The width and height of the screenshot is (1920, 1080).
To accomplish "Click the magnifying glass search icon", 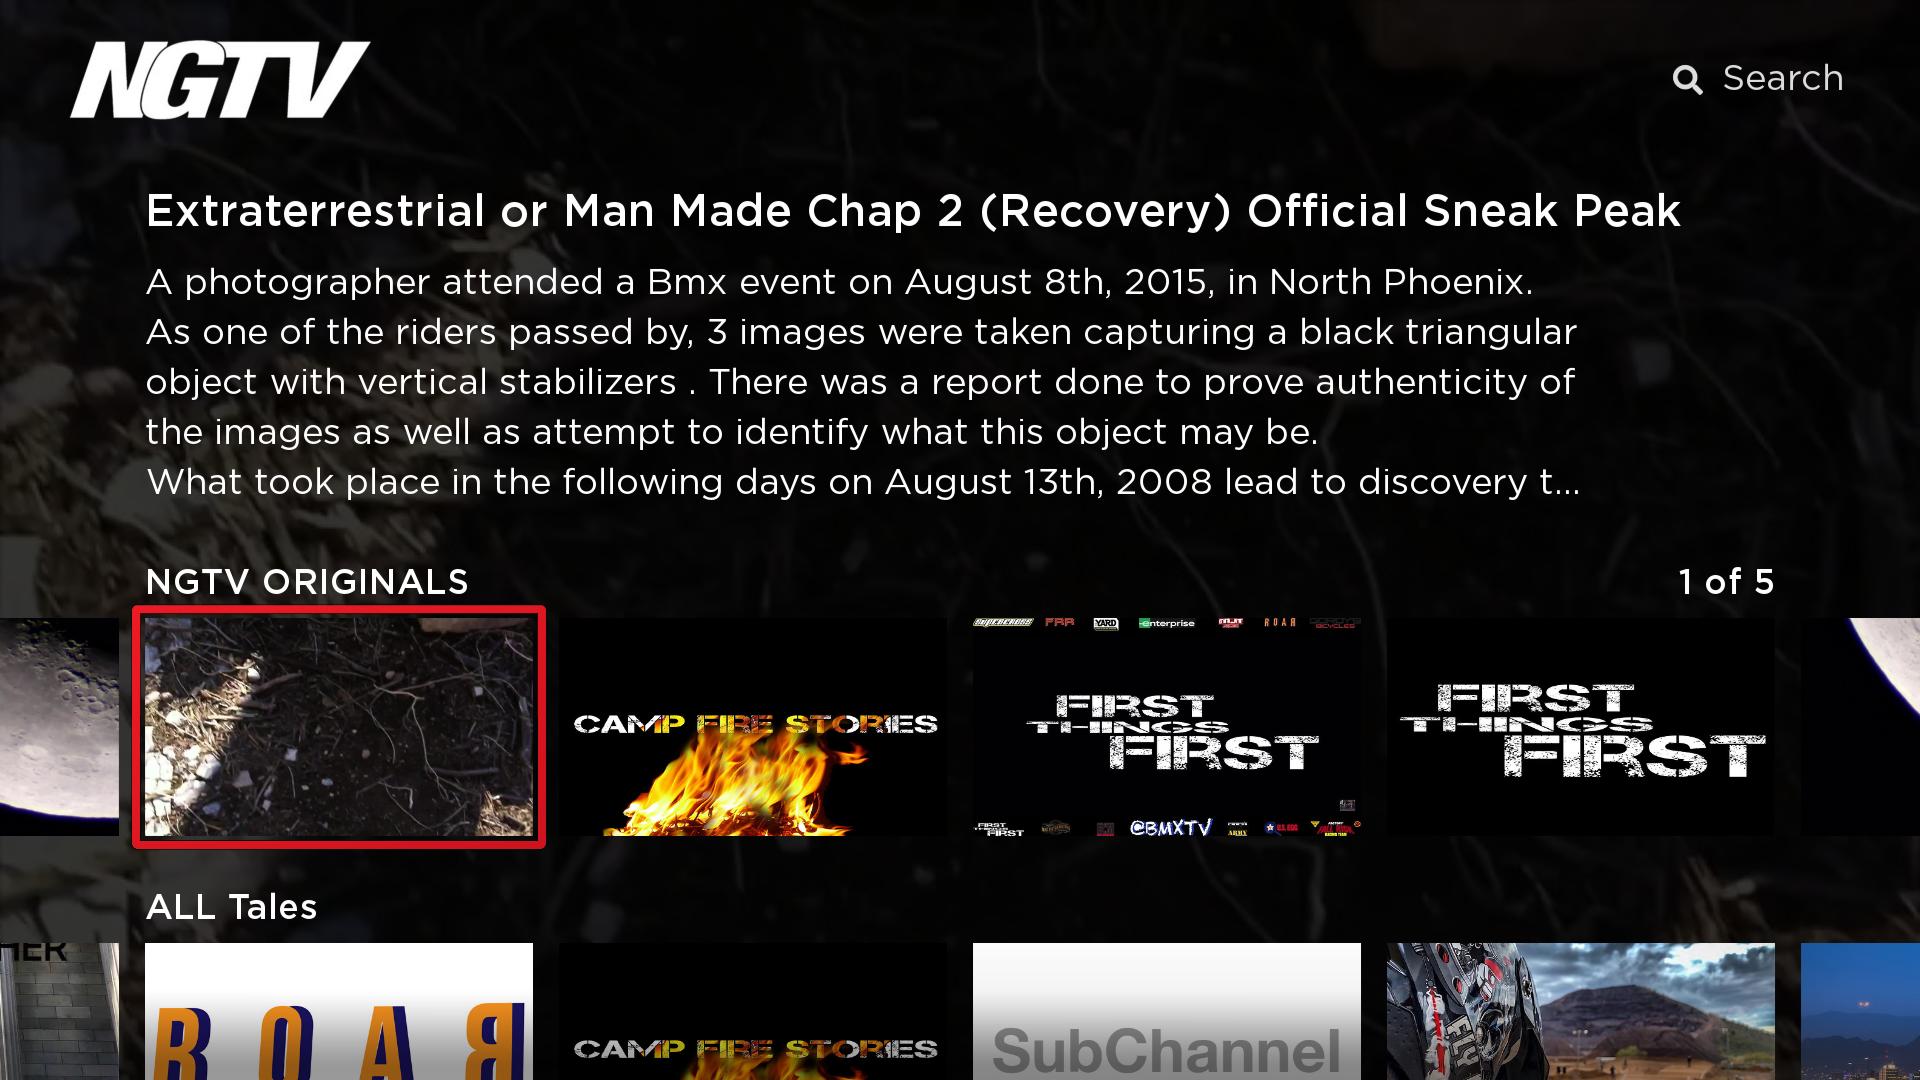I will (1687, 80).
